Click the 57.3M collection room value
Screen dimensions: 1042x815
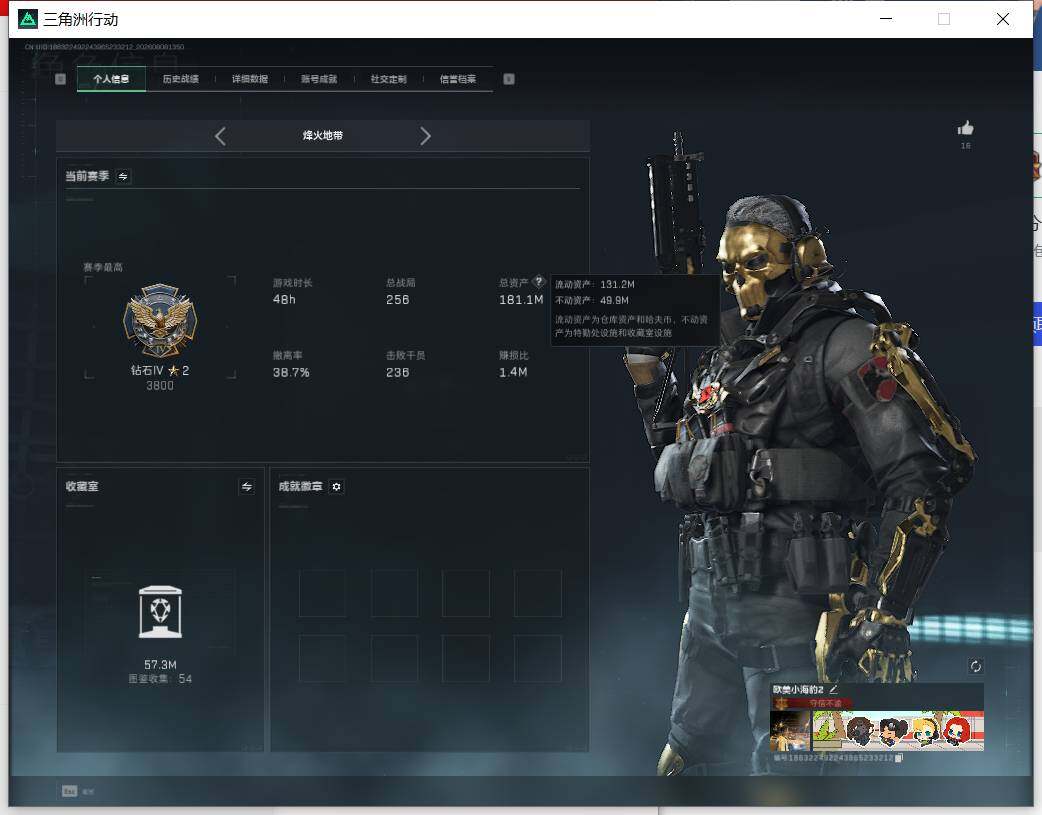[160, 665]
